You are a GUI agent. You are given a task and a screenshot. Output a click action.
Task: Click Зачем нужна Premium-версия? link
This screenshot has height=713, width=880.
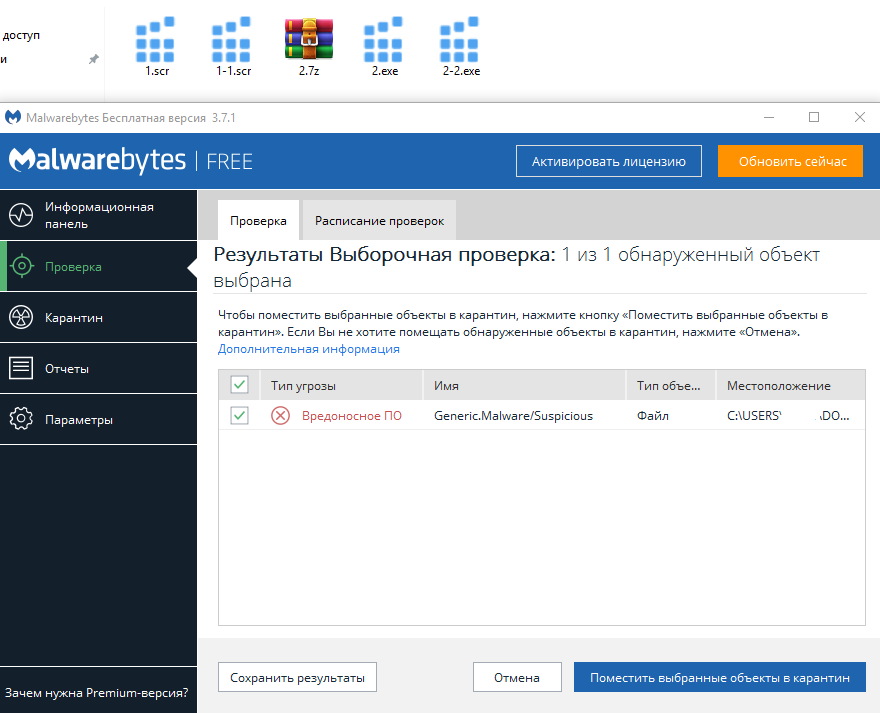point(97,693)
